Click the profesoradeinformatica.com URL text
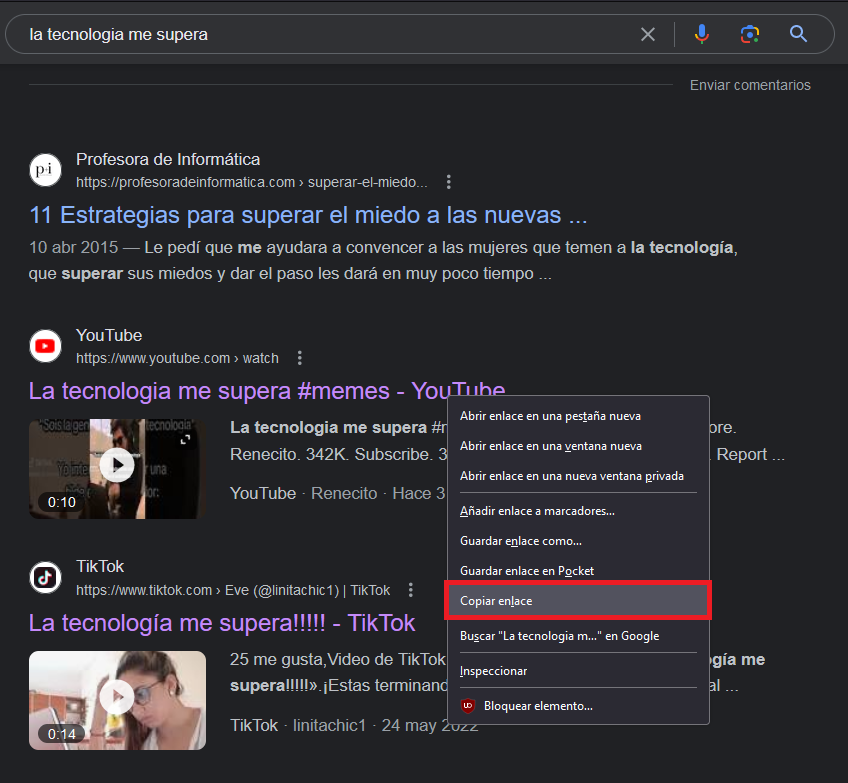This screenshot has width=848, height=783. tap(251, 182)
